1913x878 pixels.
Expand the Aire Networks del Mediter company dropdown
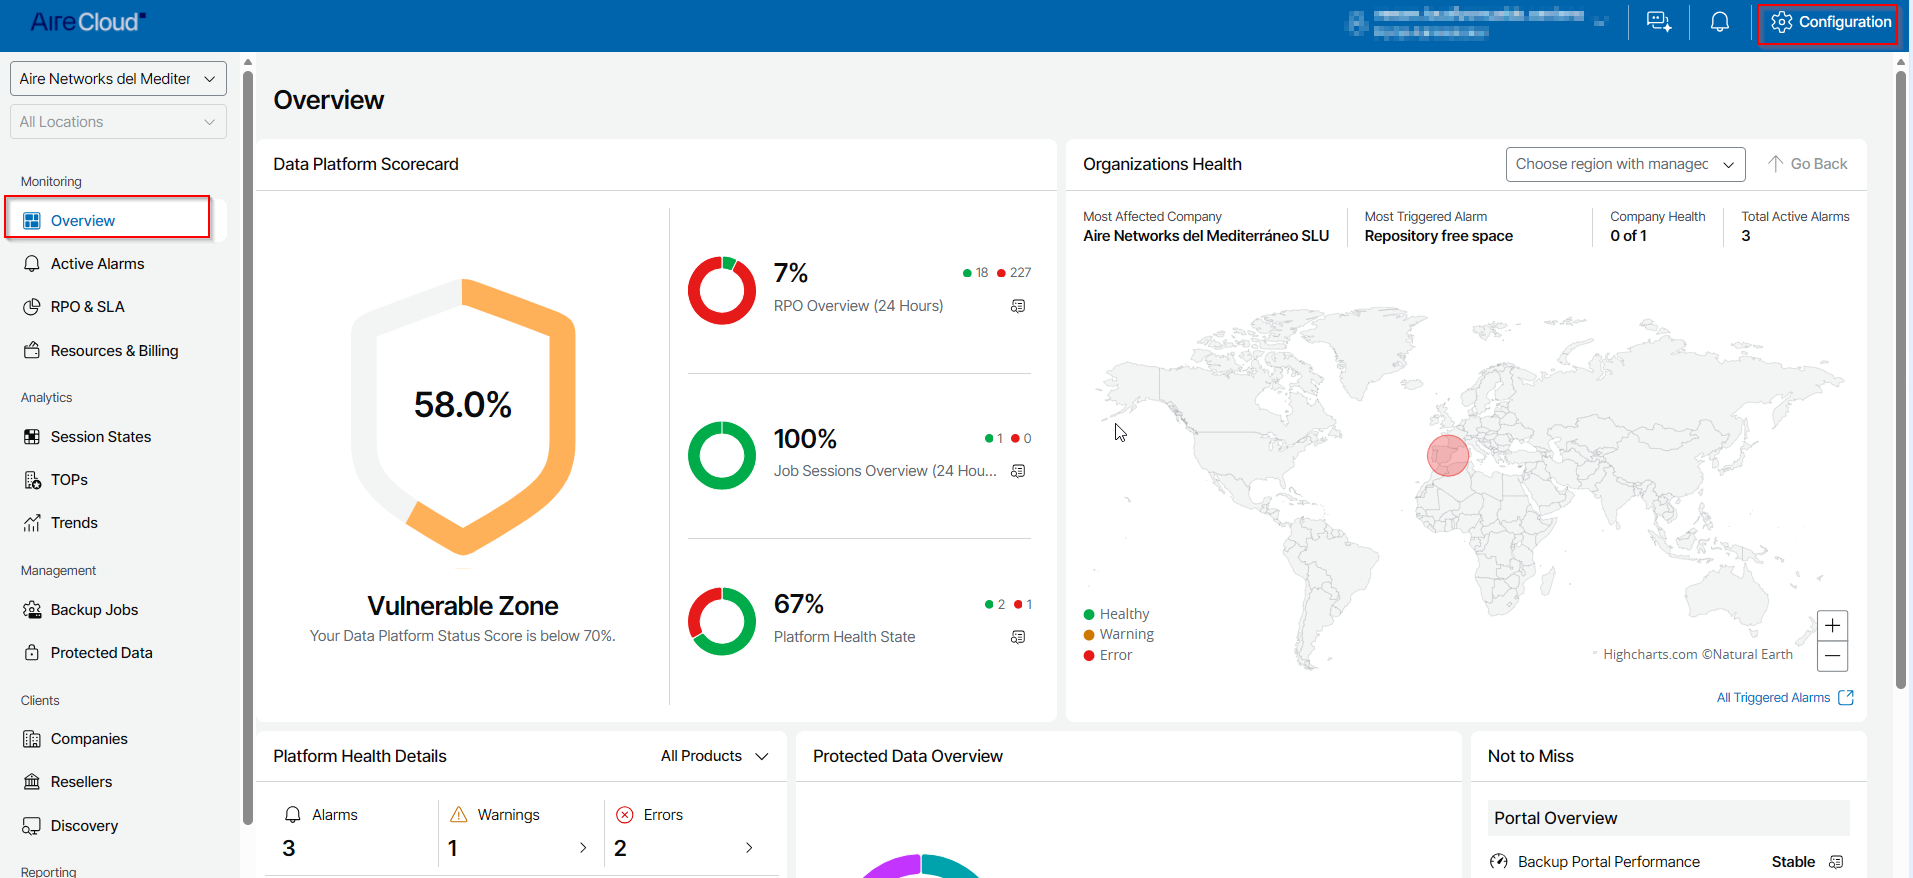pyautogui.click(x=118, y=79)
